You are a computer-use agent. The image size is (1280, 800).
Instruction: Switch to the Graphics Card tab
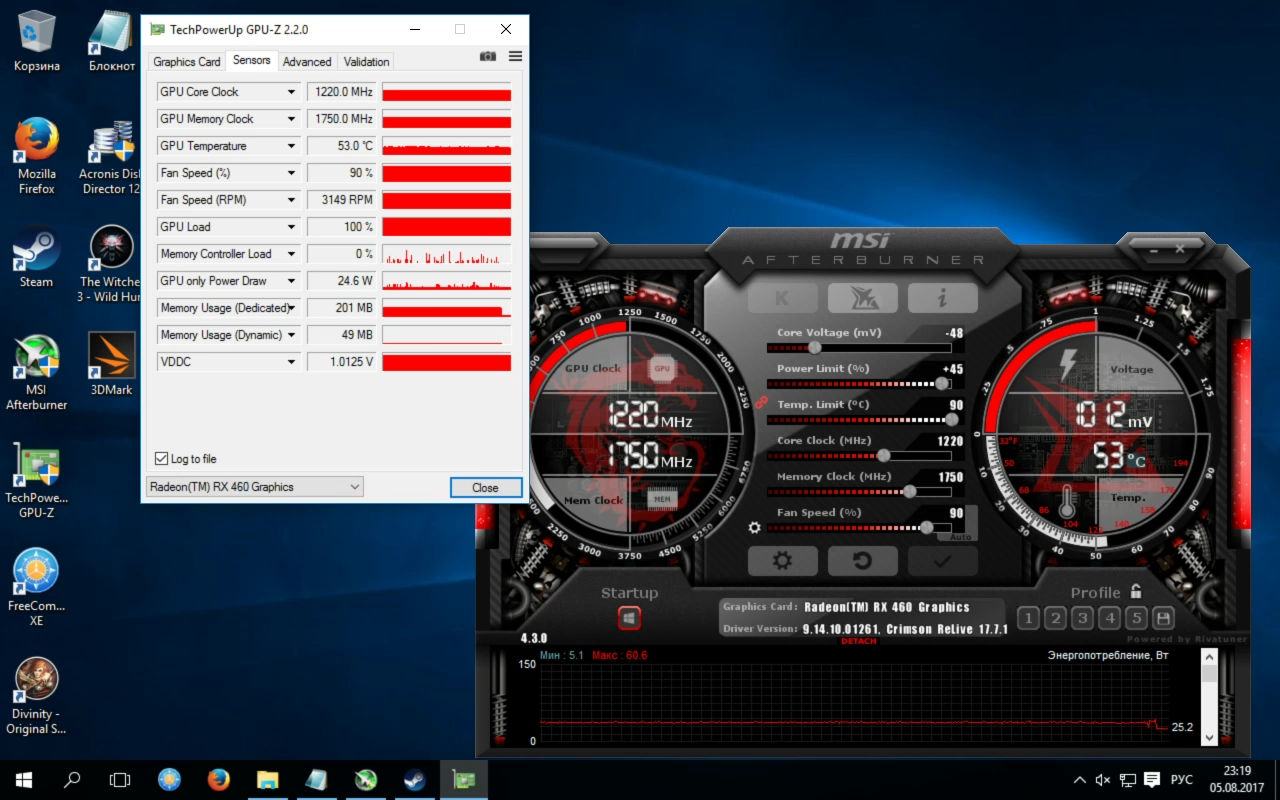(187, 62)
